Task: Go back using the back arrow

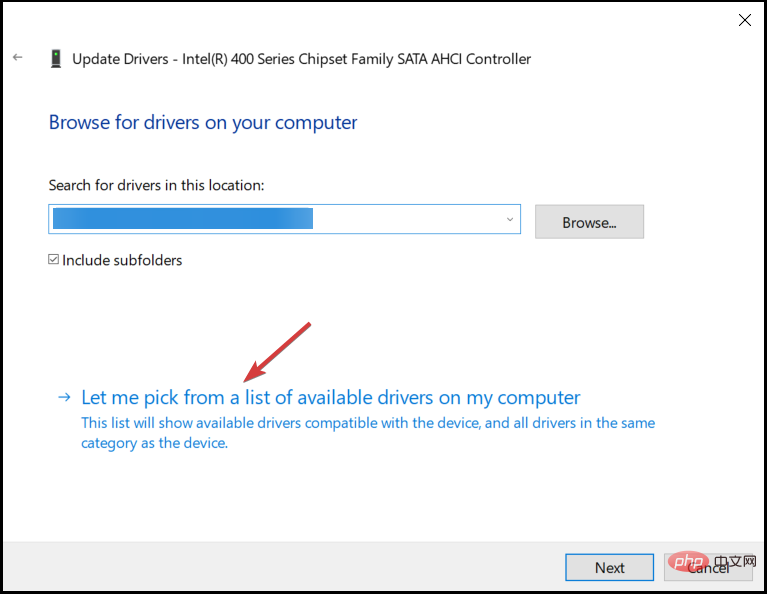Action: point(18,58)
